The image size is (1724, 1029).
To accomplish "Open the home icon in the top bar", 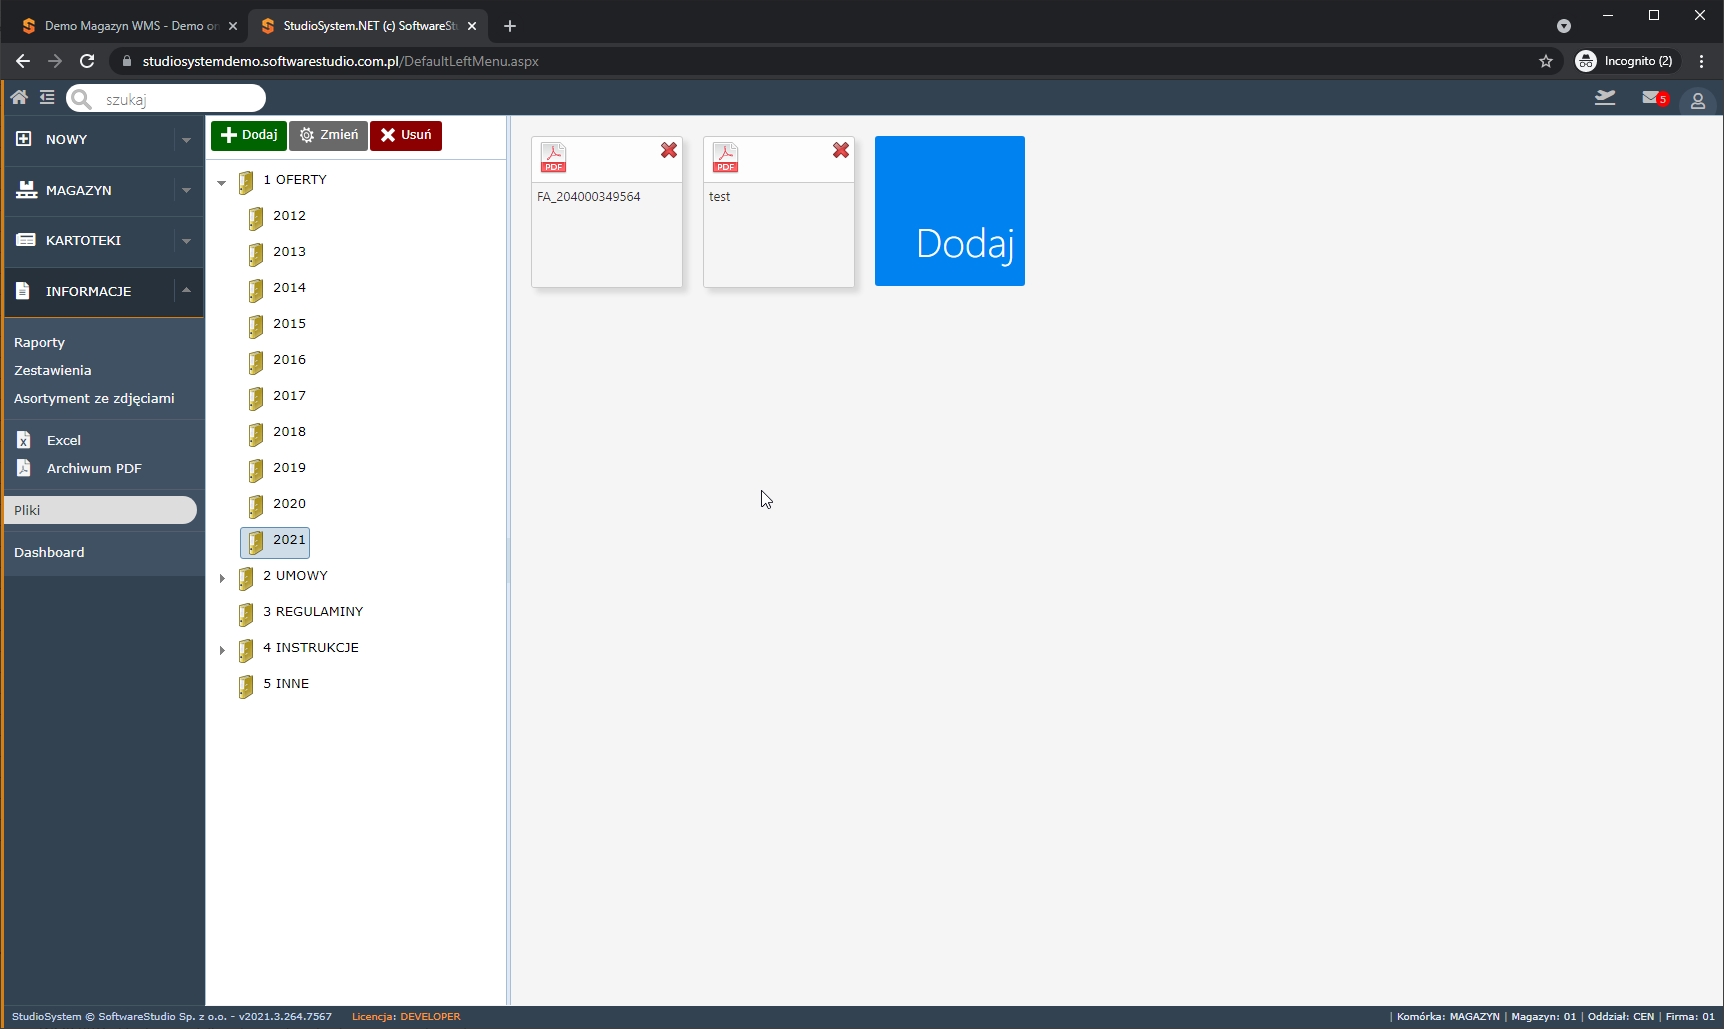I will pyautogui.click(x=19, y=97).
